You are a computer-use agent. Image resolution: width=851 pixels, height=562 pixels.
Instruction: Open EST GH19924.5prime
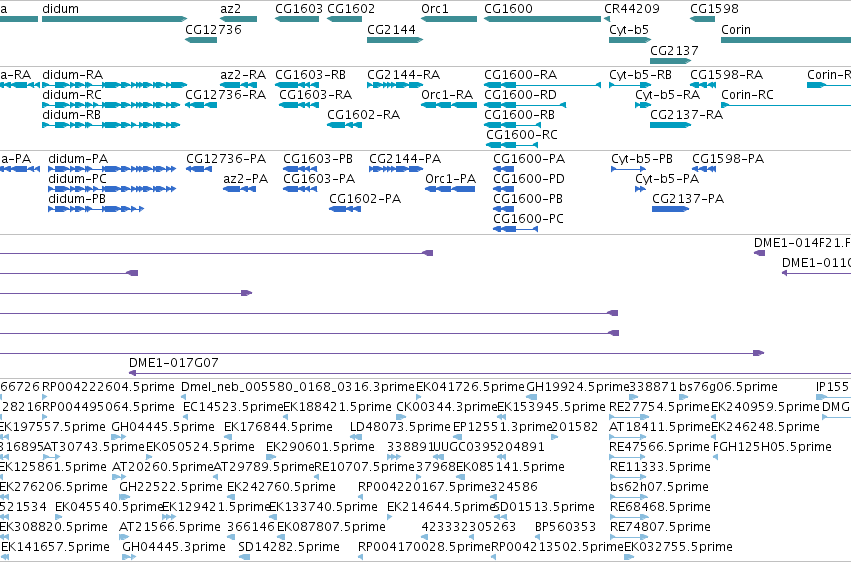pos(577,387)
